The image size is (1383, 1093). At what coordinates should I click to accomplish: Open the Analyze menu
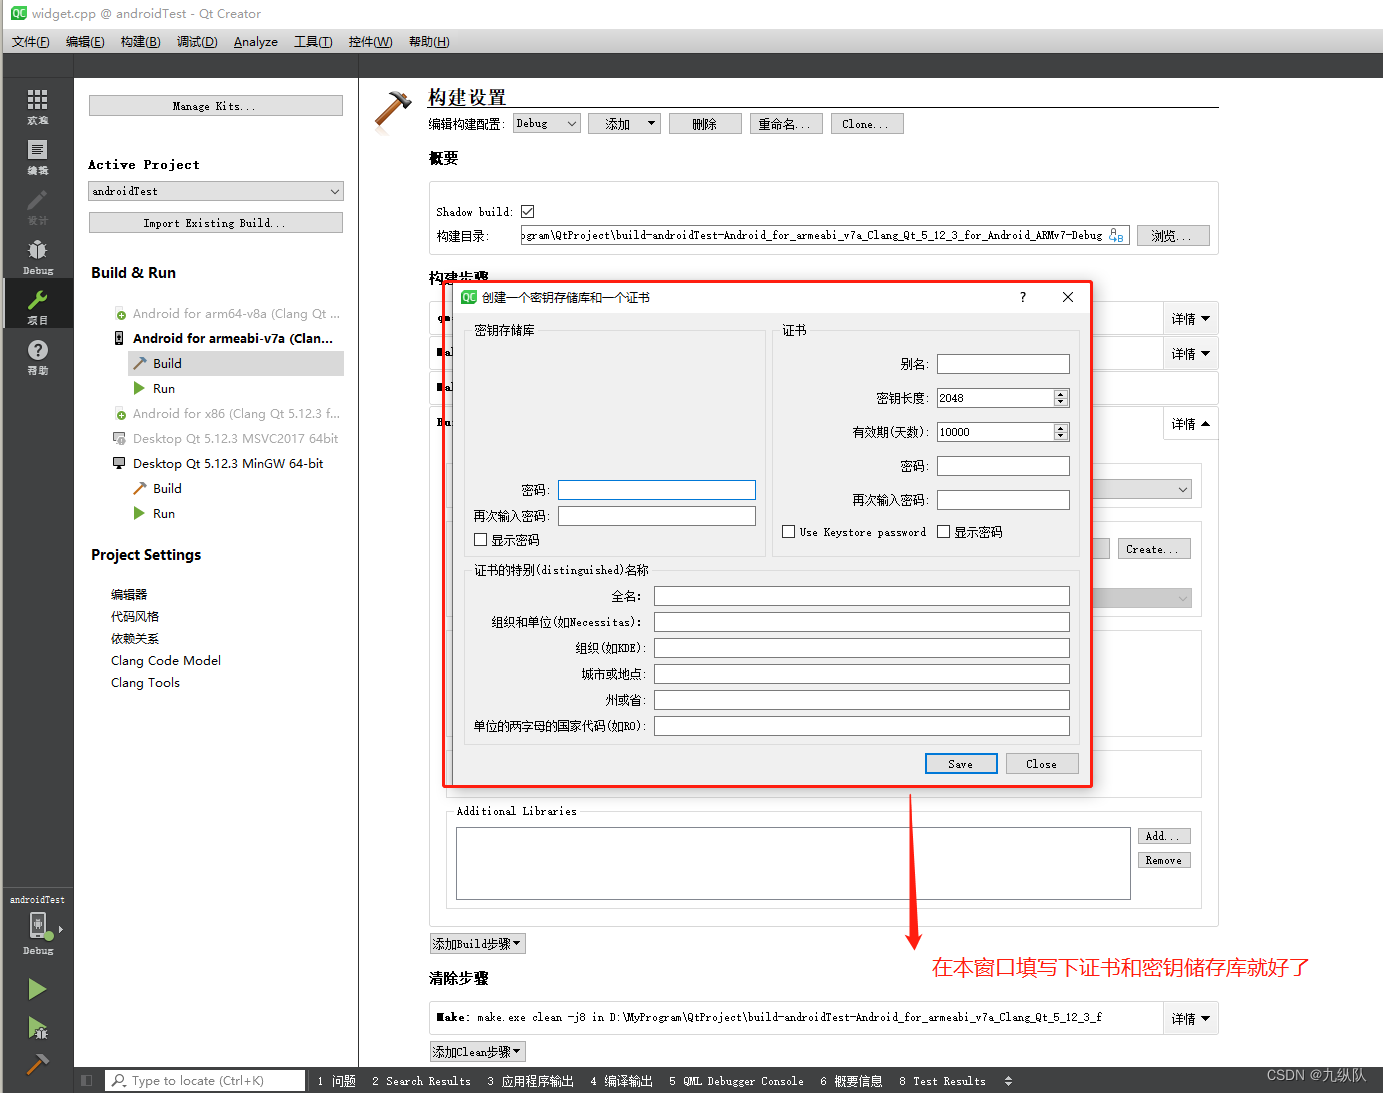tap(256, 41)
